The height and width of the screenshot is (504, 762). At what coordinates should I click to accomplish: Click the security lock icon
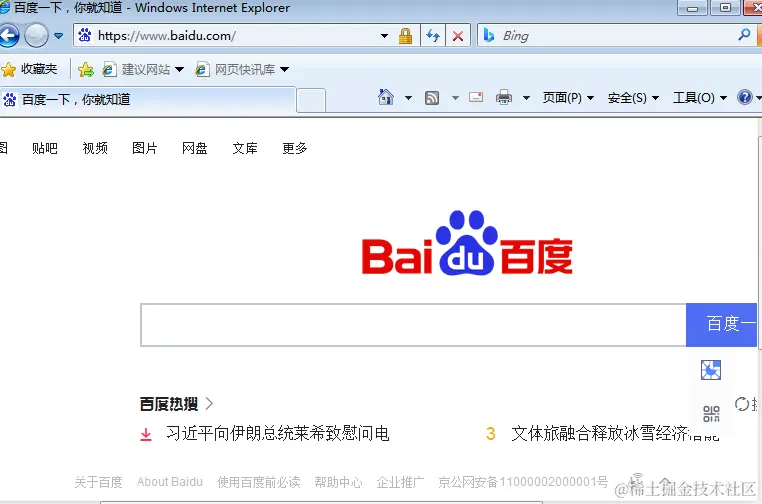click(405, 36)
